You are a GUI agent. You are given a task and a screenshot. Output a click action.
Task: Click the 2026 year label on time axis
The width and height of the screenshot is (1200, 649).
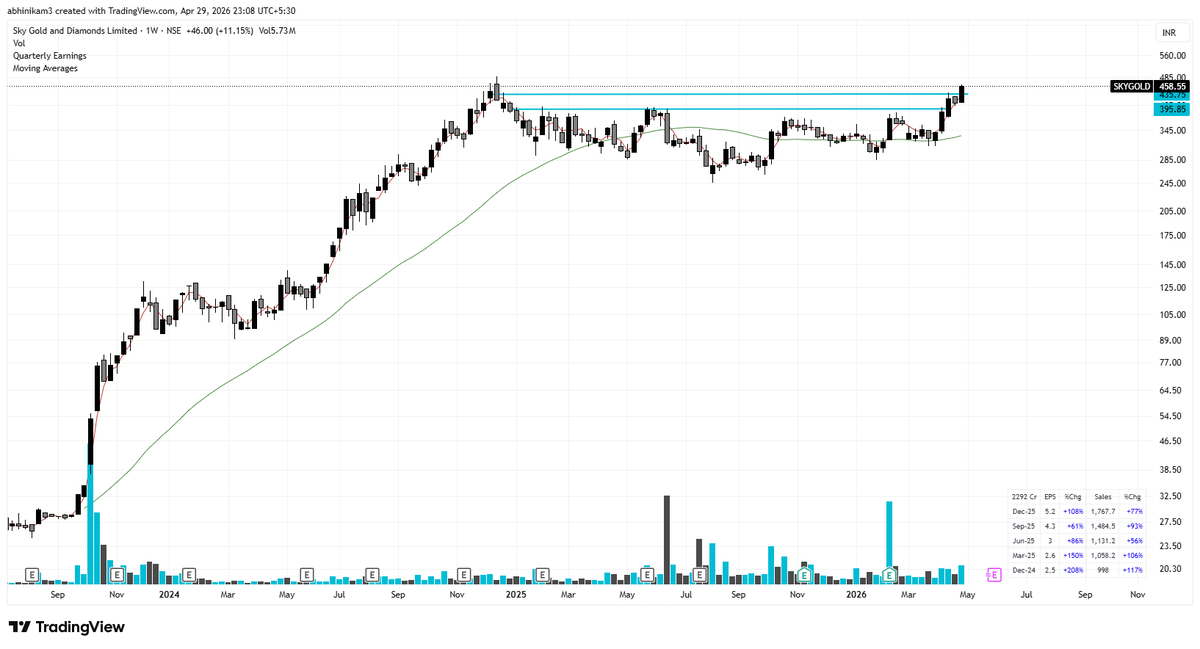856,594
